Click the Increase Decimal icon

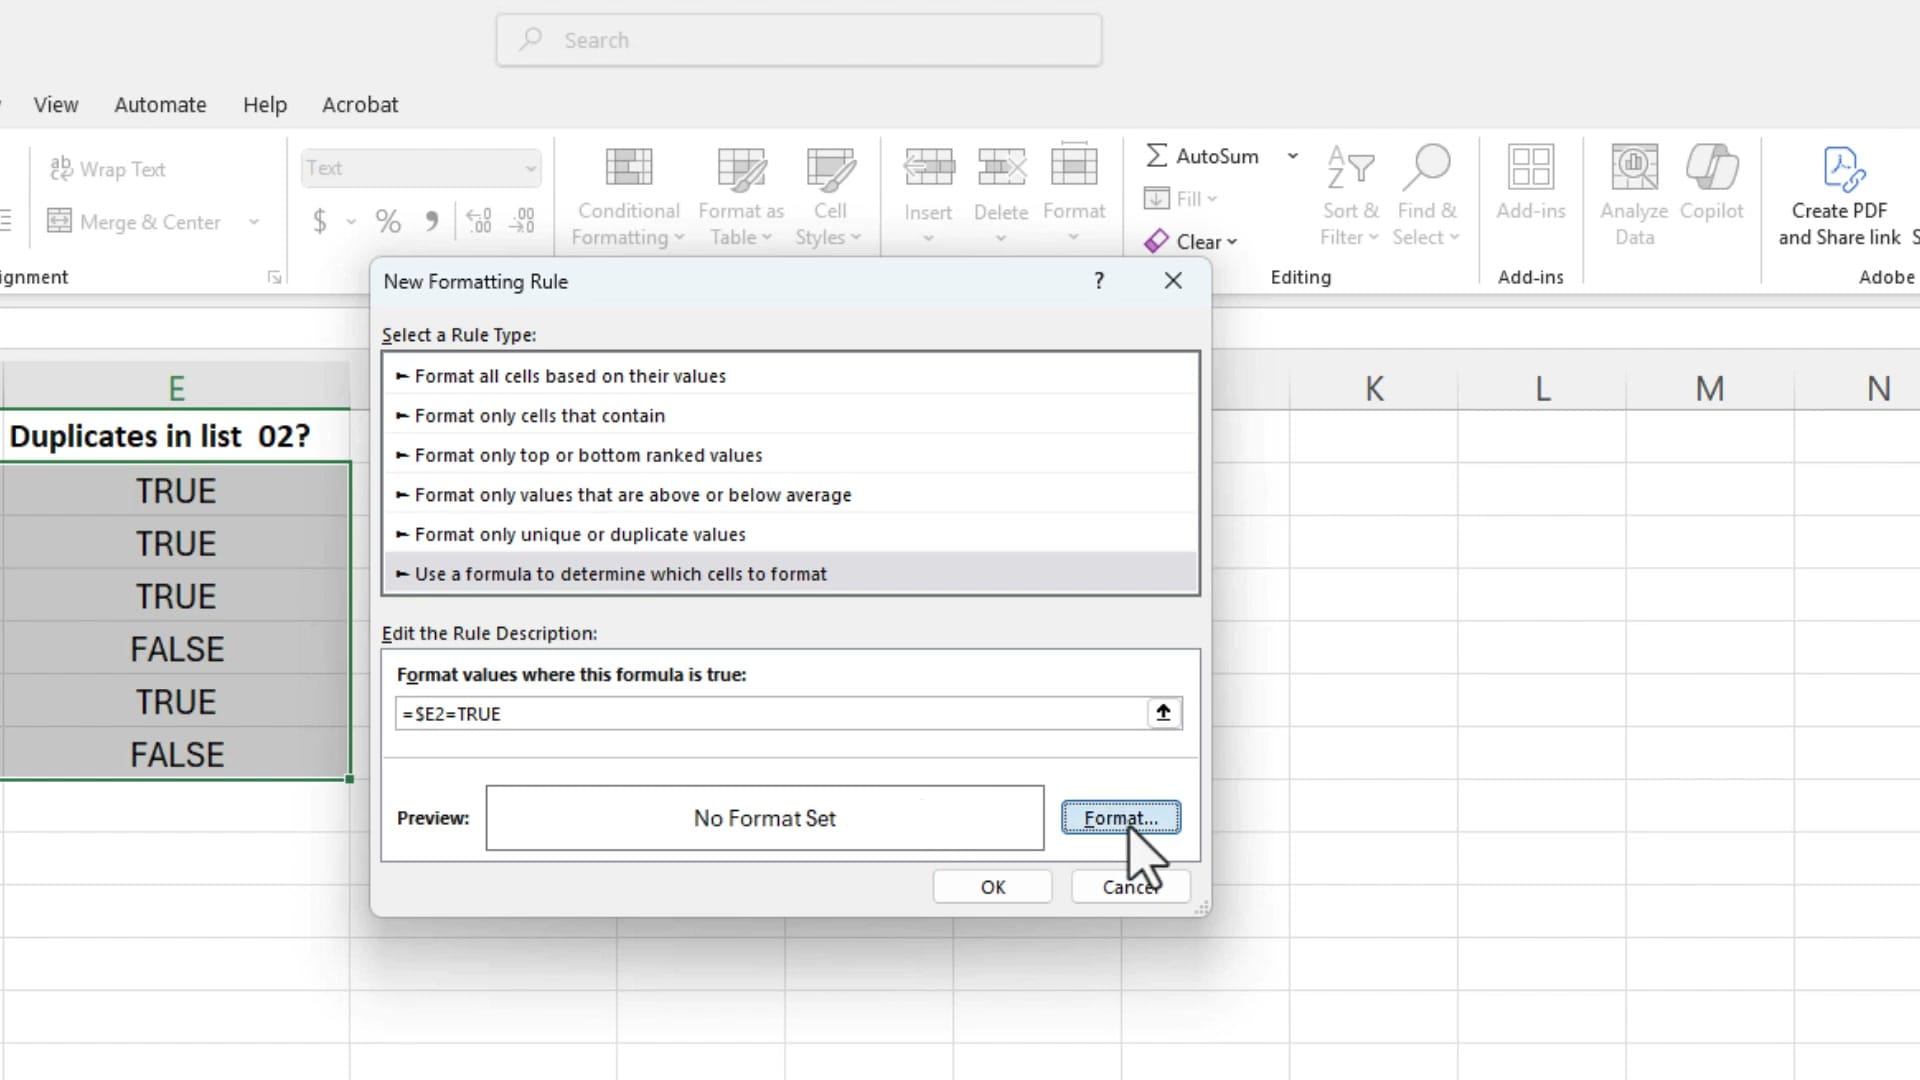click(478, 221)
